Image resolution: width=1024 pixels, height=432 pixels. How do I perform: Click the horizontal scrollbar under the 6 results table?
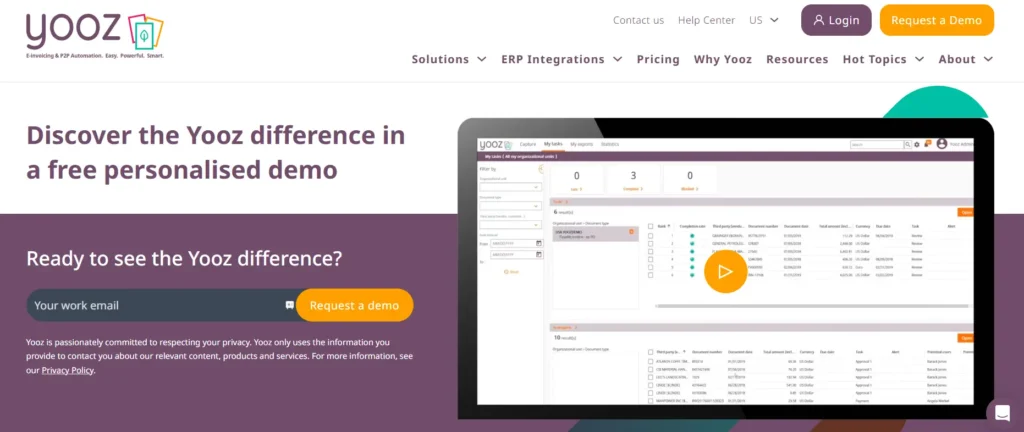tap(814, 305)
